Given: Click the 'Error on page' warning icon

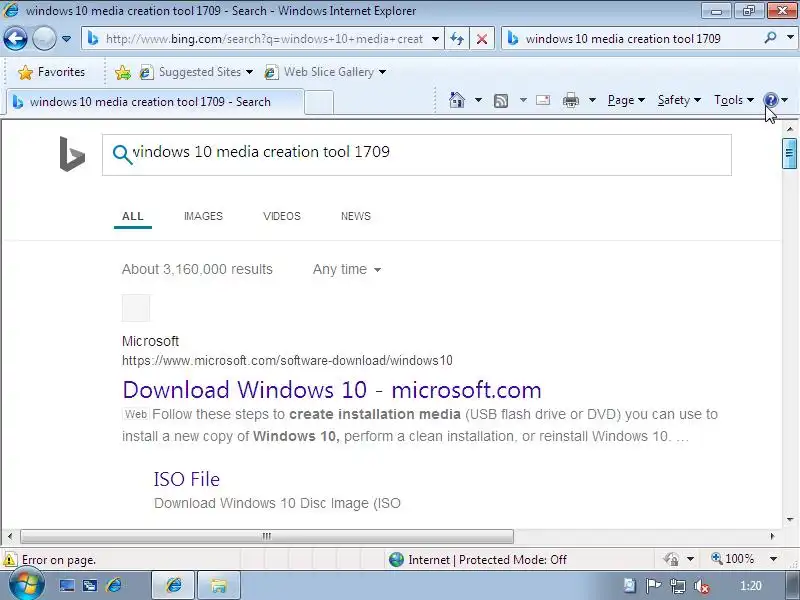Looking at the screenshot, I should (x=9, y=560).
